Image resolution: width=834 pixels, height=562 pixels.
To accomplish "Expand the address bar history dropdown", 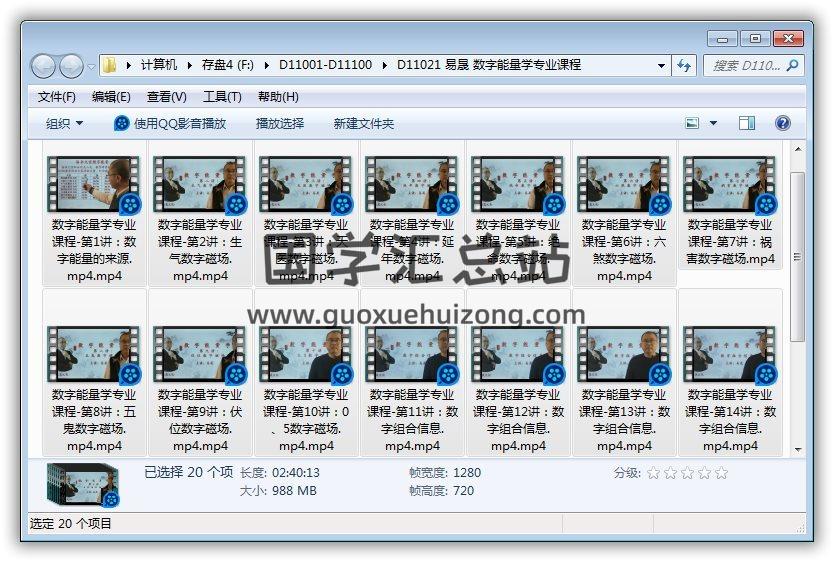I will pyautogui.click(x=662, y=65).
